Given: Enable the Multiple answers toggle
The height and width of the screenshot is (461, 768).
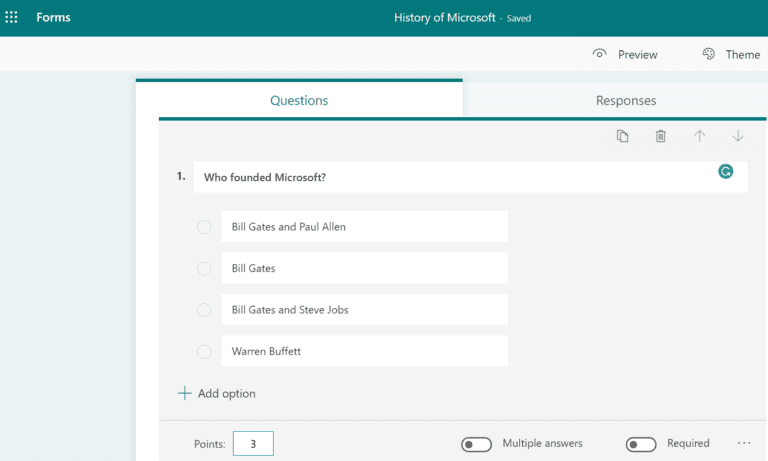Looking at the screenshot, I should (476, 444).
